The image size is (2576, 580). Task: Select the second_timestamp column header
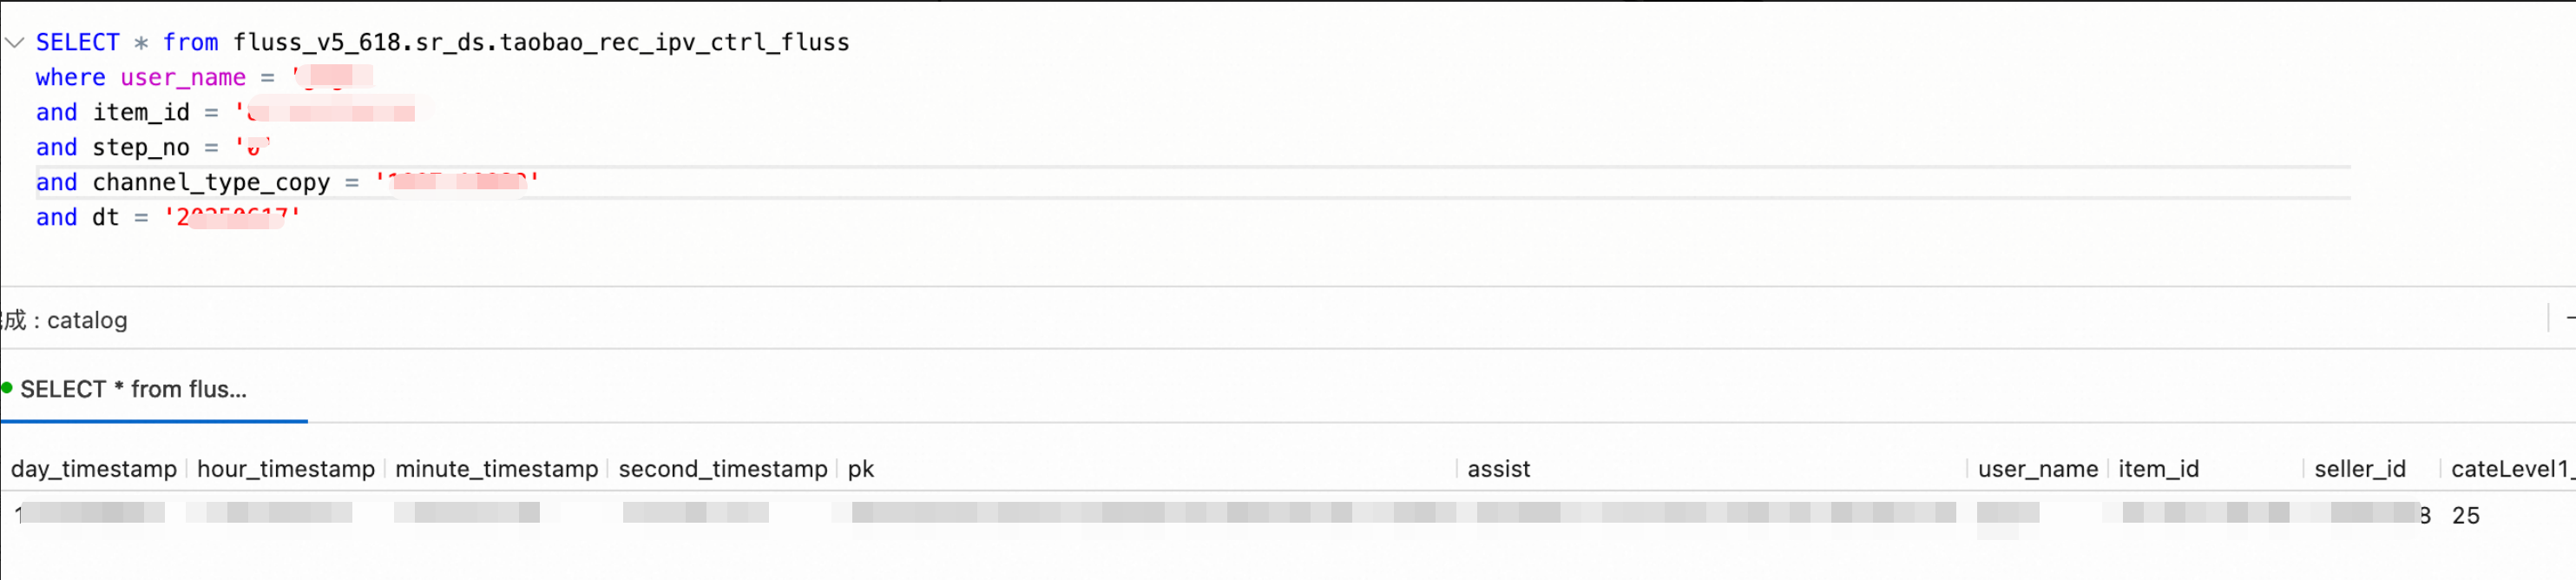[722, 469]
